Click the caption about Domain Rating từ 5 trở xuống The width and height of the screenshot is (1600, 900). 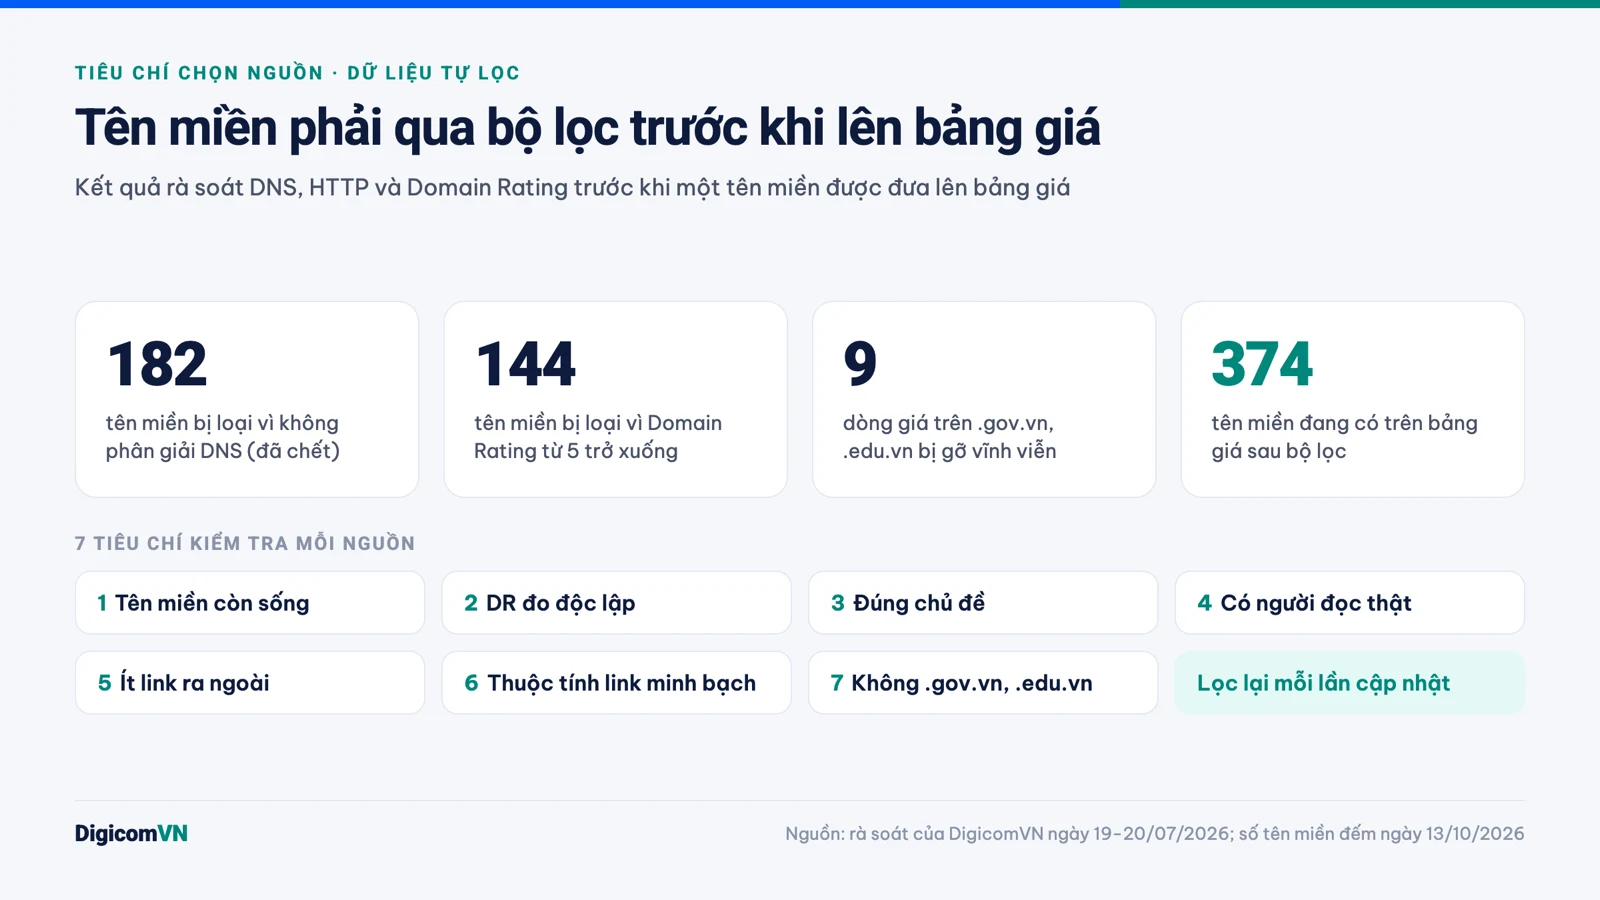click(598, 437)
